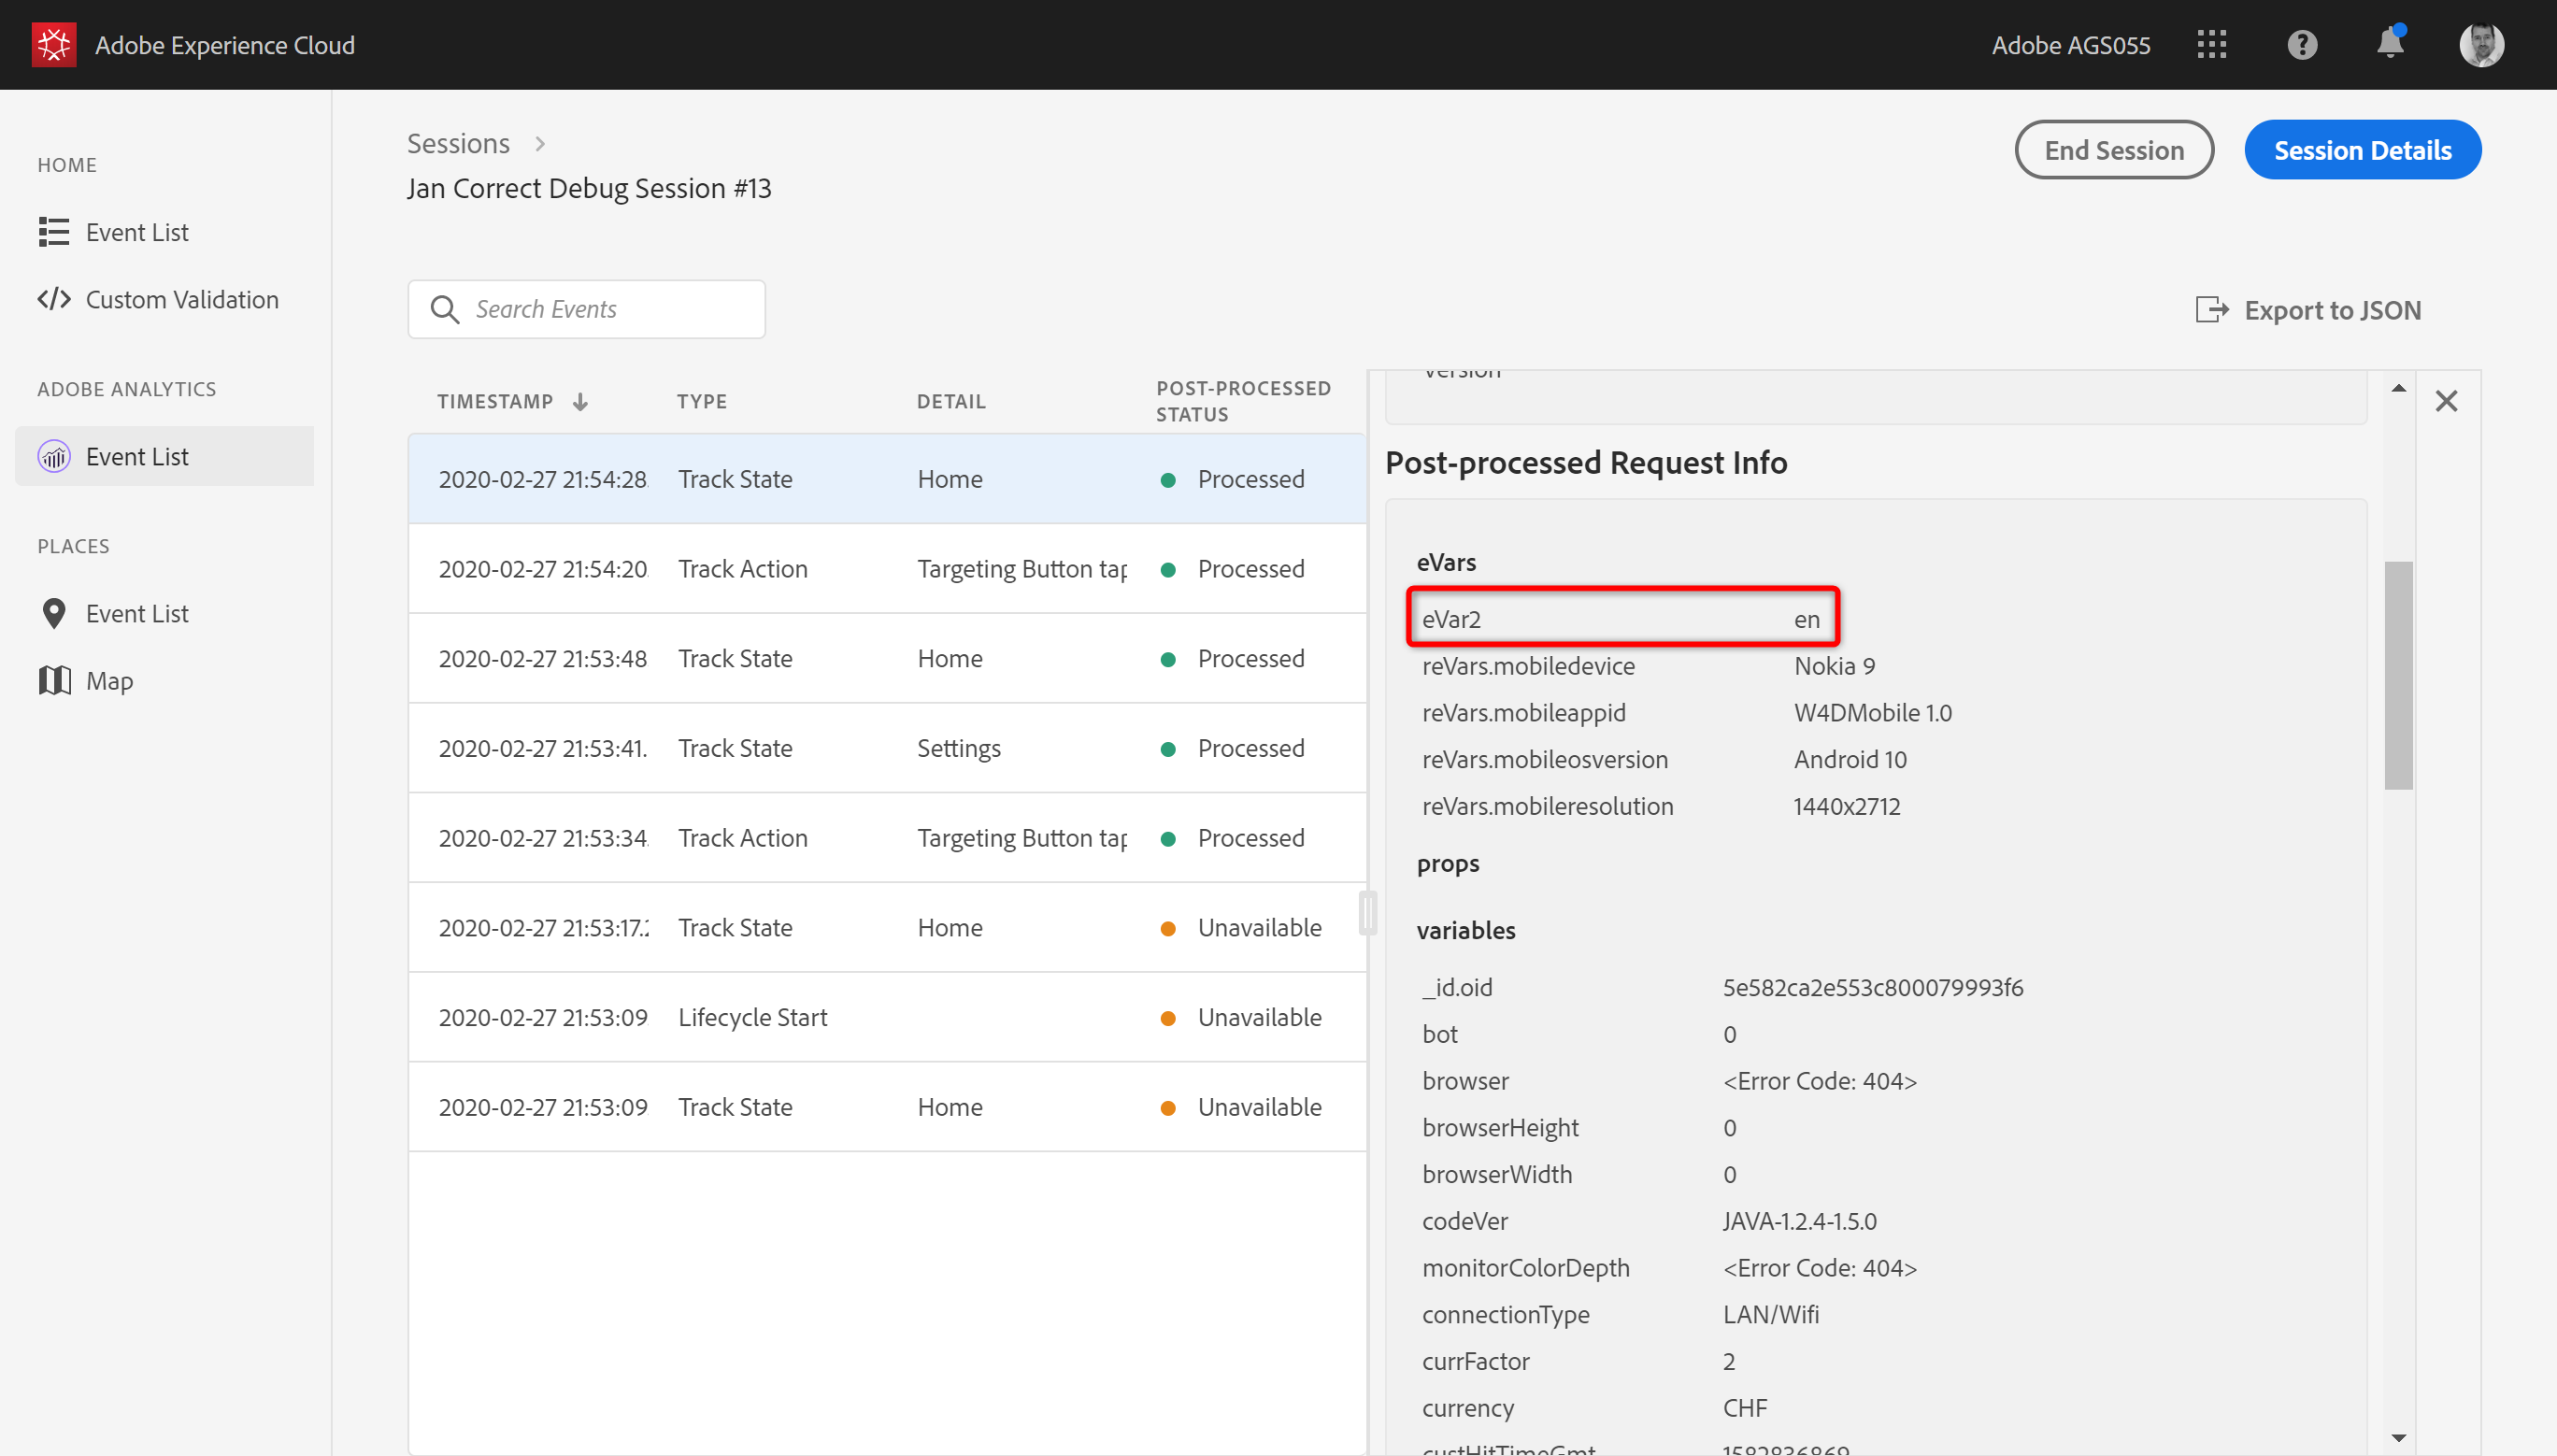Close the event details panel
This screenshot has height=1456, width=2557.
[2445, 401]
